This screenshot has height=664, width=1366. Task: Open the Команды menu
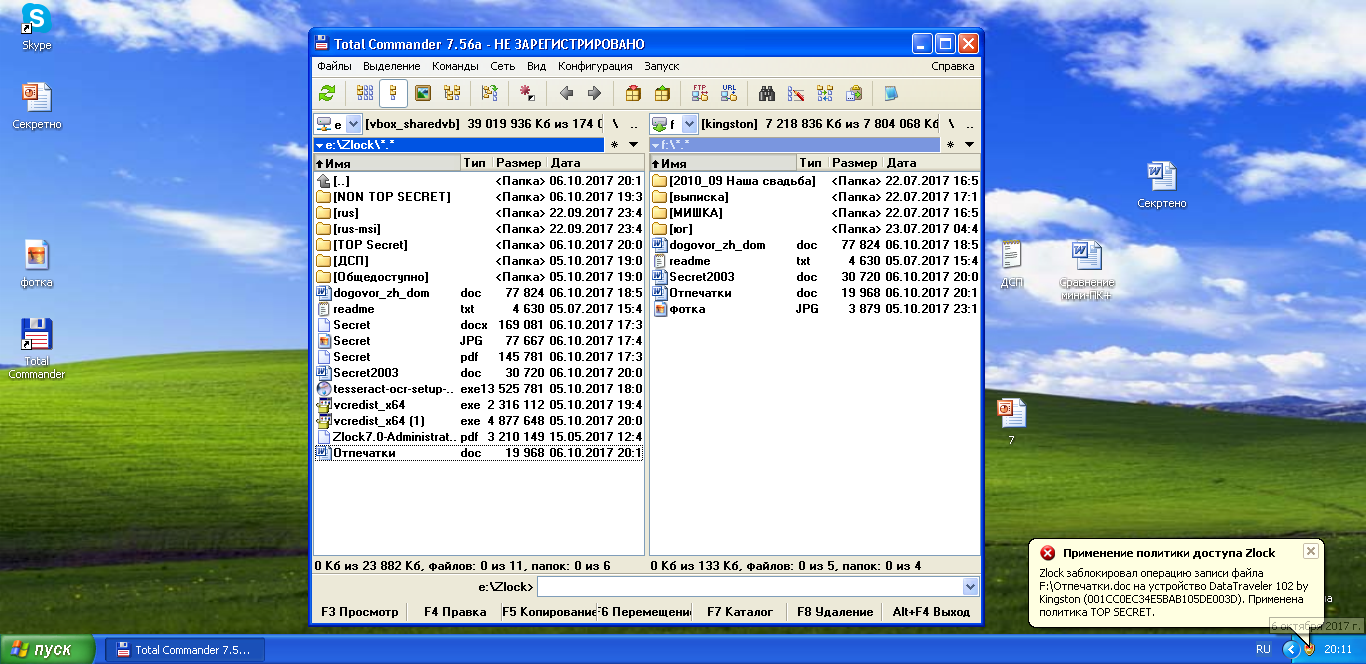455,66
